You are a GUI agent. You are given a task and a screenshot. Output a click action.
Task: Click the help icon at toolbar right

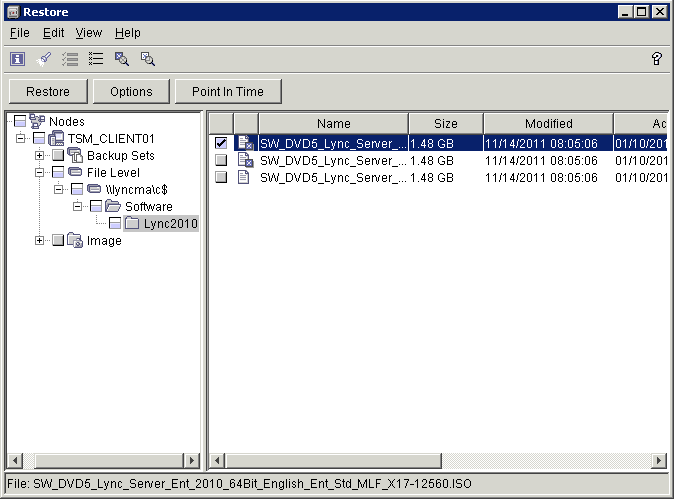click(657, 59)
